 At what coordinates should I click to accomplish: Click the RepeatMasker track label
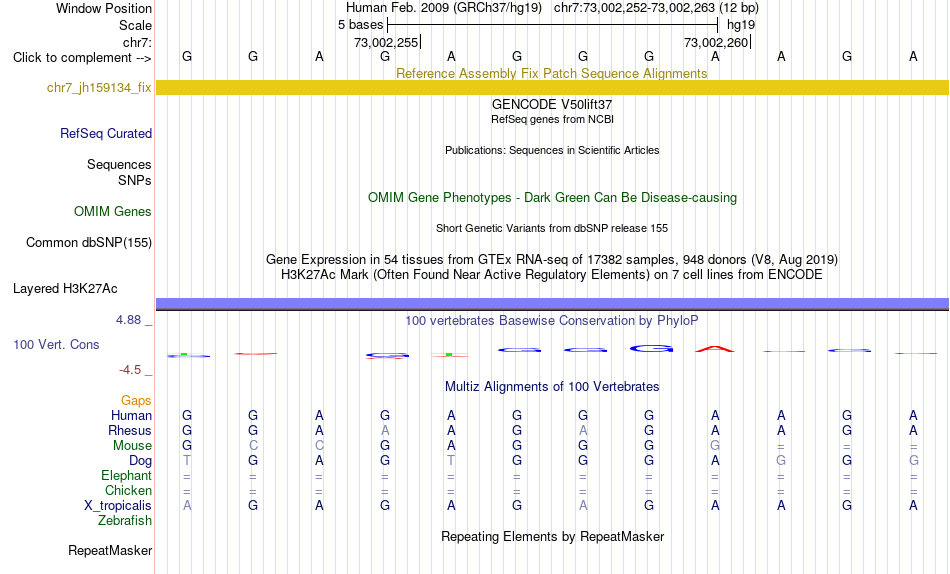(x=110, y=550)
